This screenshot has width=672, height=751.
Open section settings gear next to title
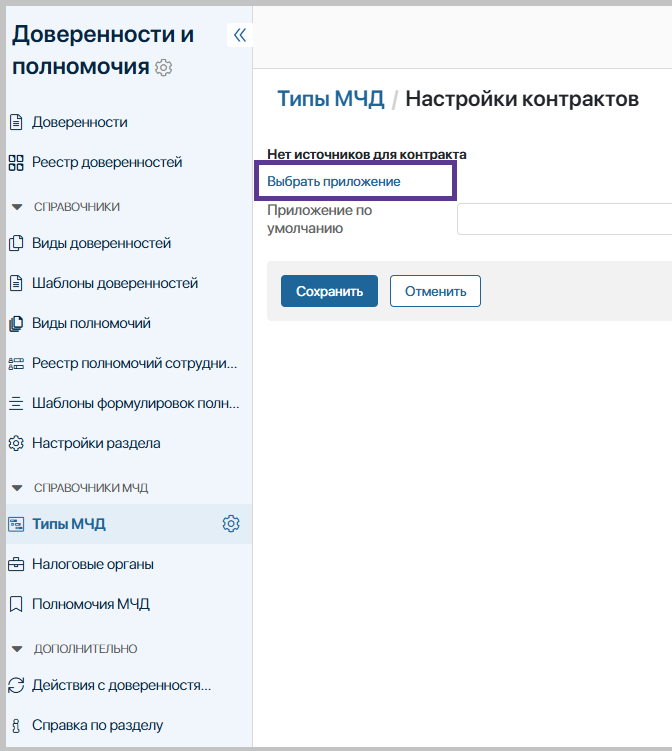(x=163, y=68)
